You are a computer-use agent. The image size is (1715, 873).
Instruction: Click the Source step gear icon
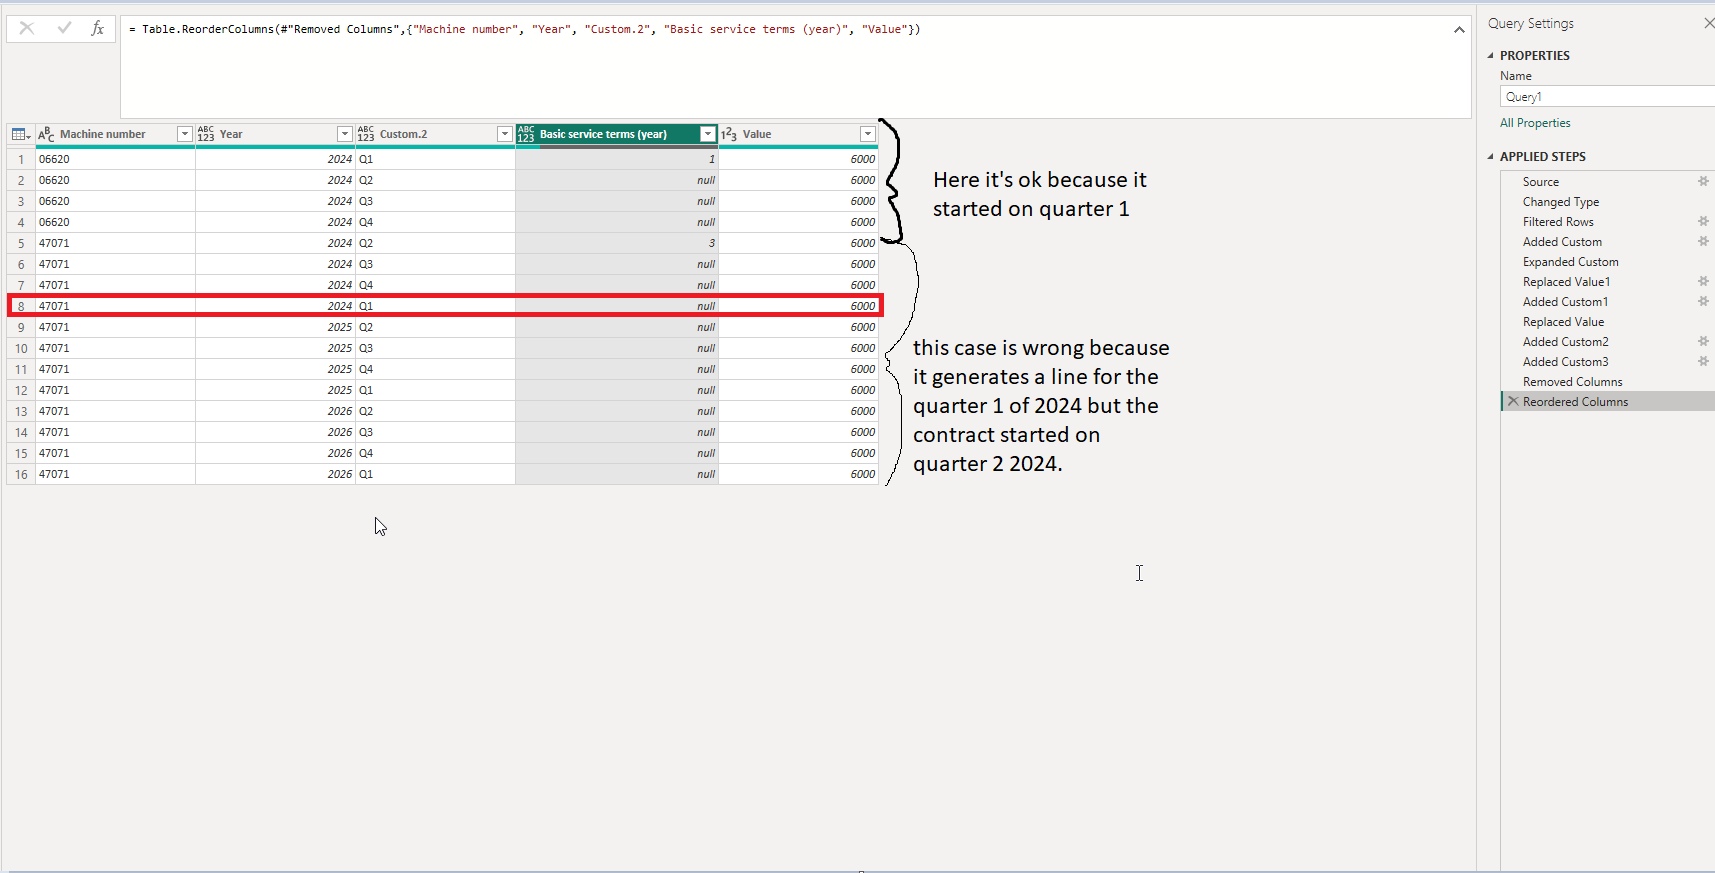coord(1703,181)
